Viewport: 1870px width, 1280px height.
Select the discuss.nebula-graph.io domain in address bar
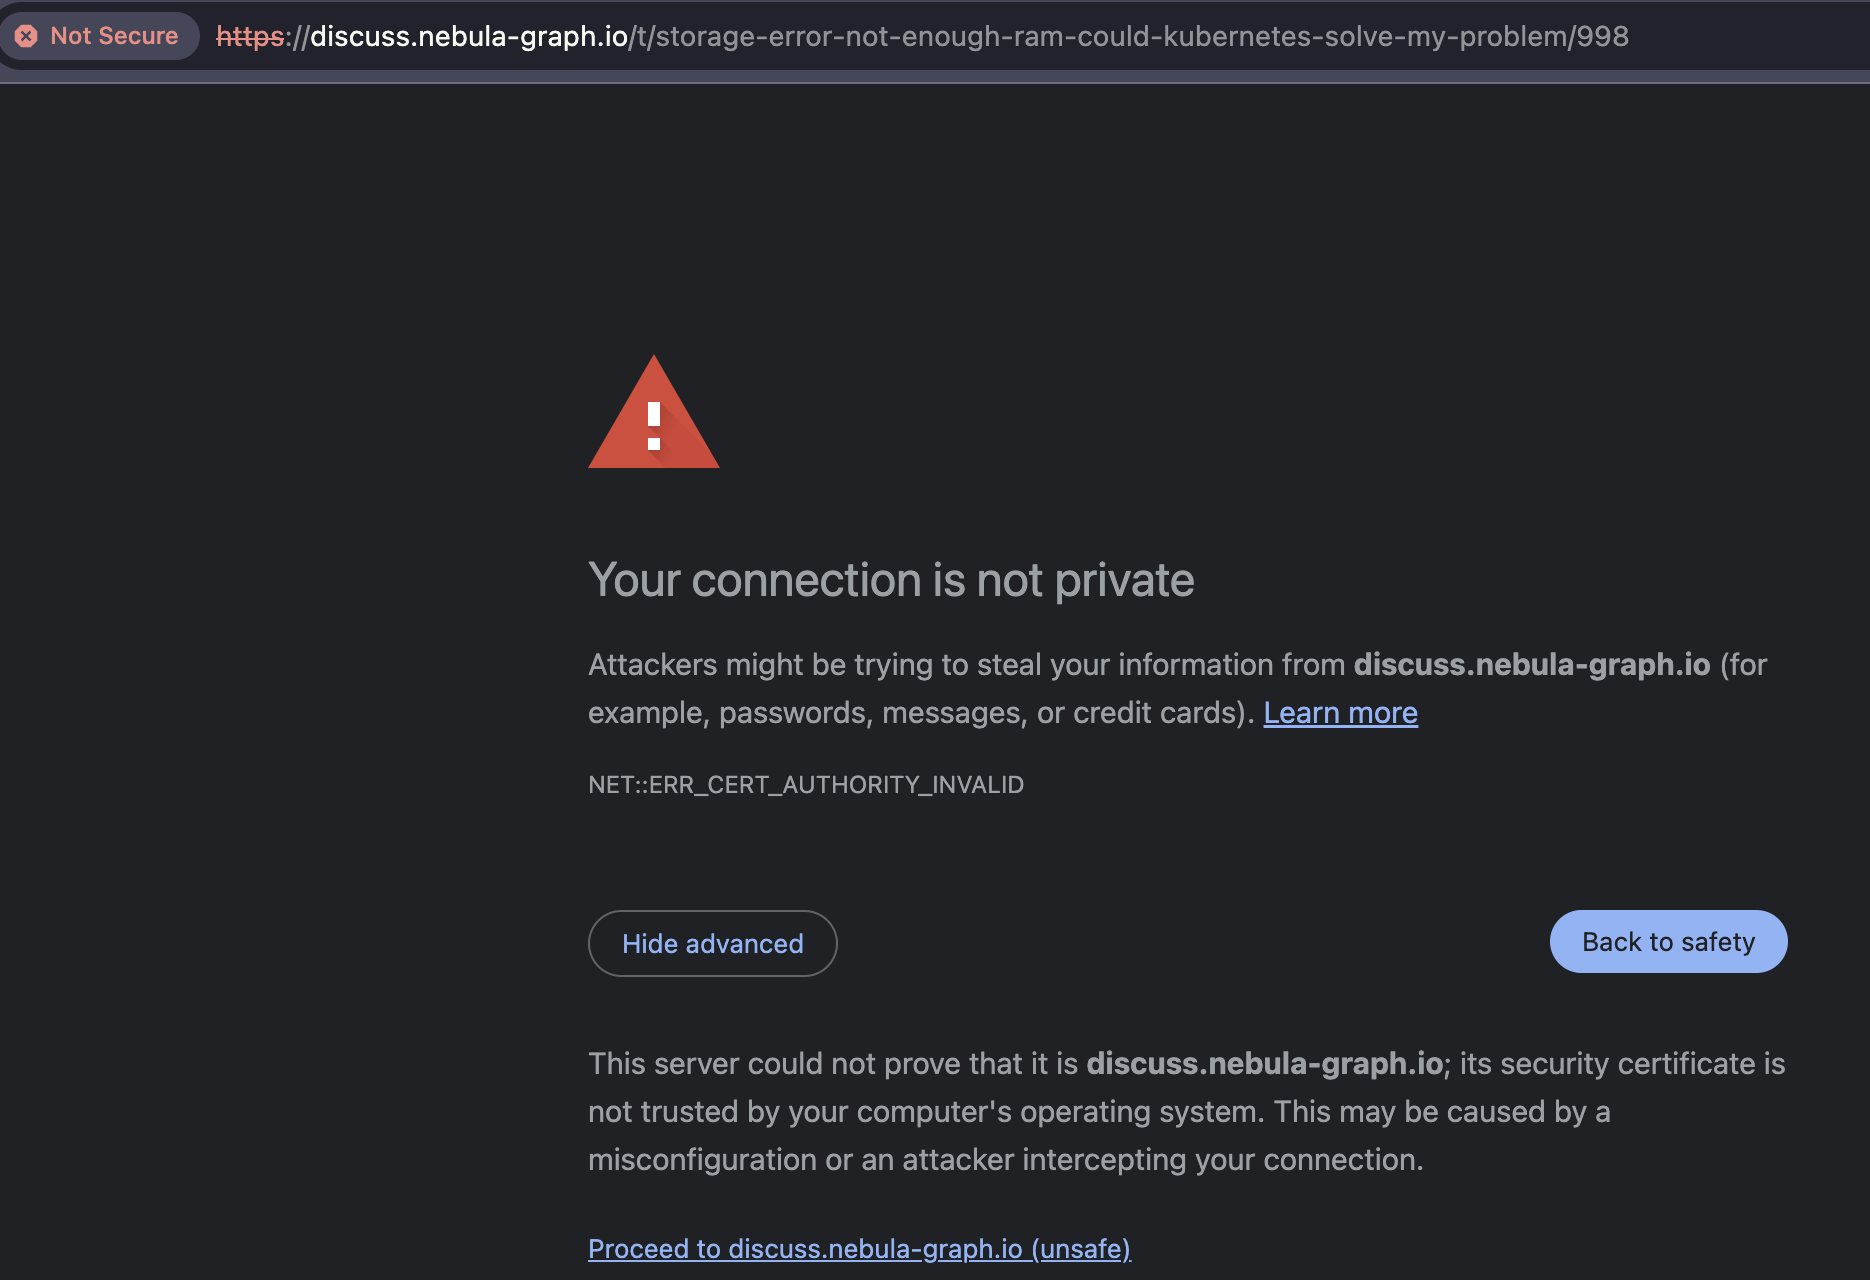point(469,37)
